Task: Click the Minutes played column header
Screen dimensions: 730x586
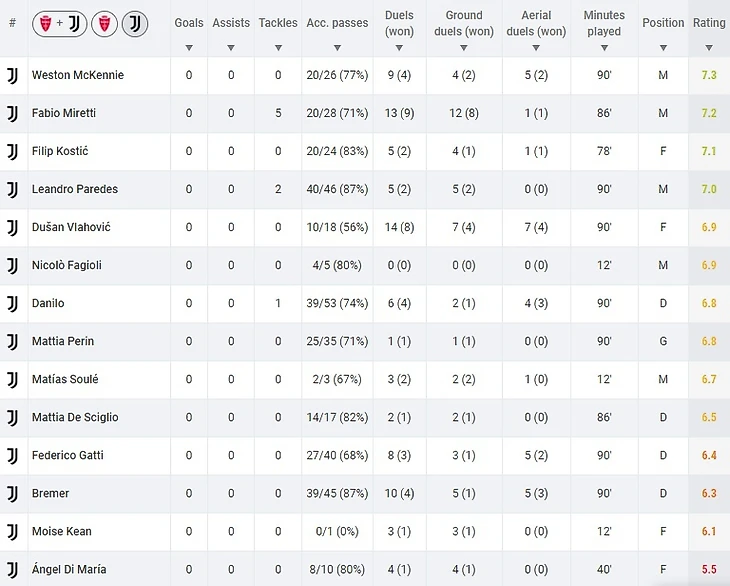Action: click(604, 23)
